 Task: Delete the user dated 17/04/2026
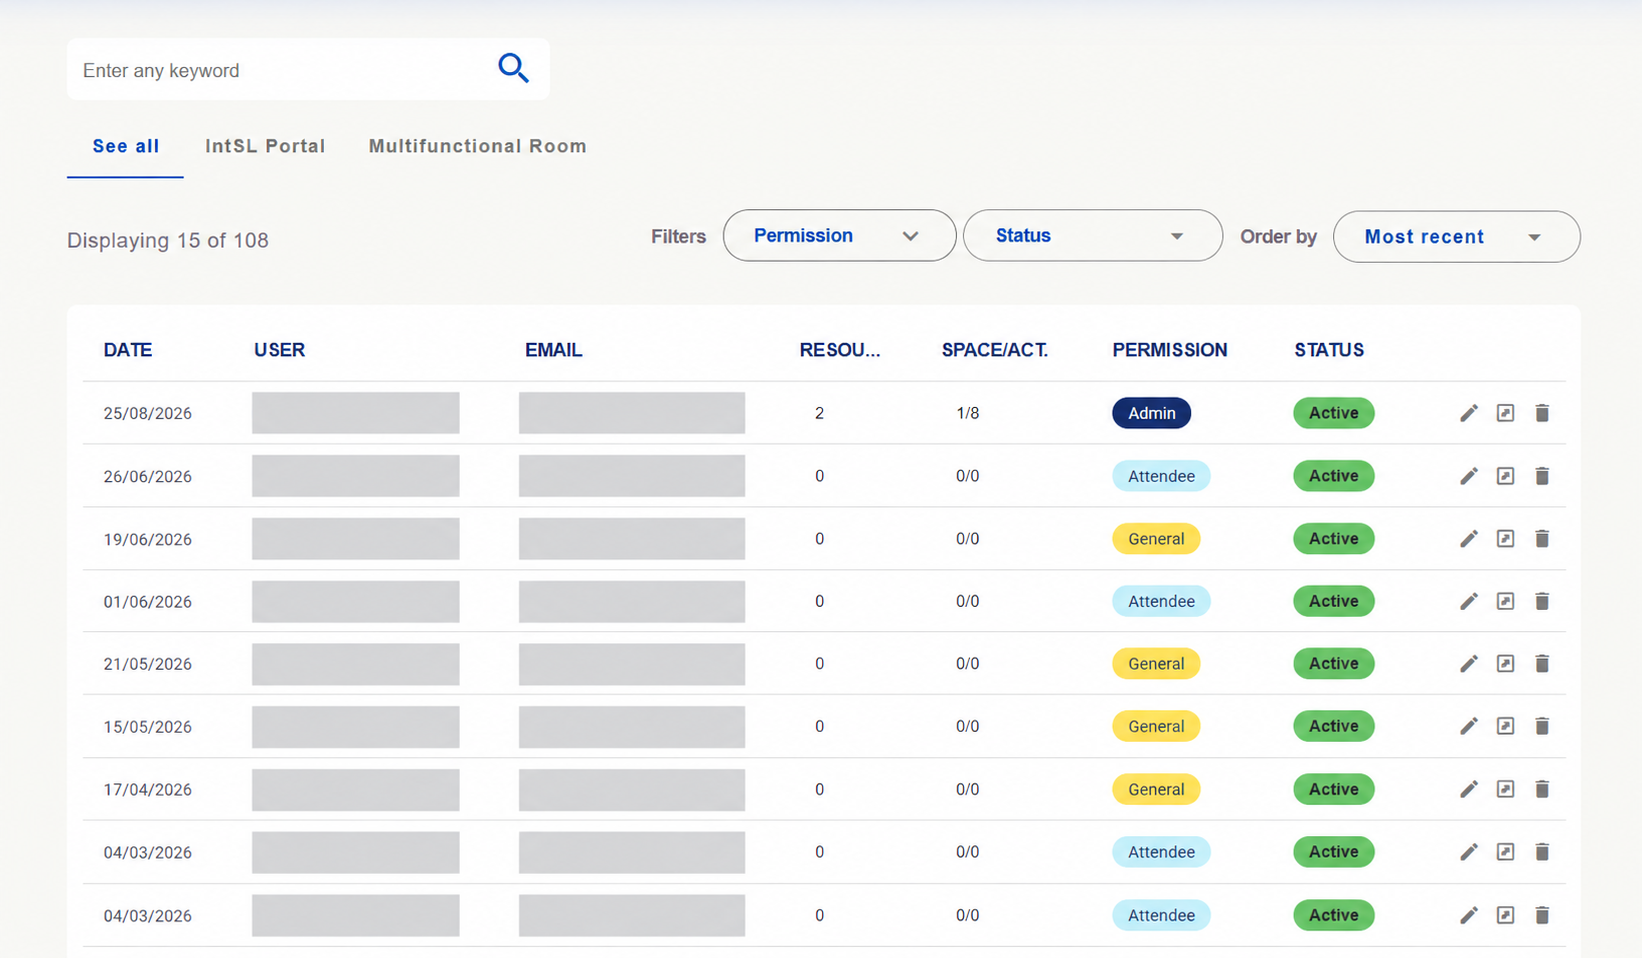click(1542, 789)
